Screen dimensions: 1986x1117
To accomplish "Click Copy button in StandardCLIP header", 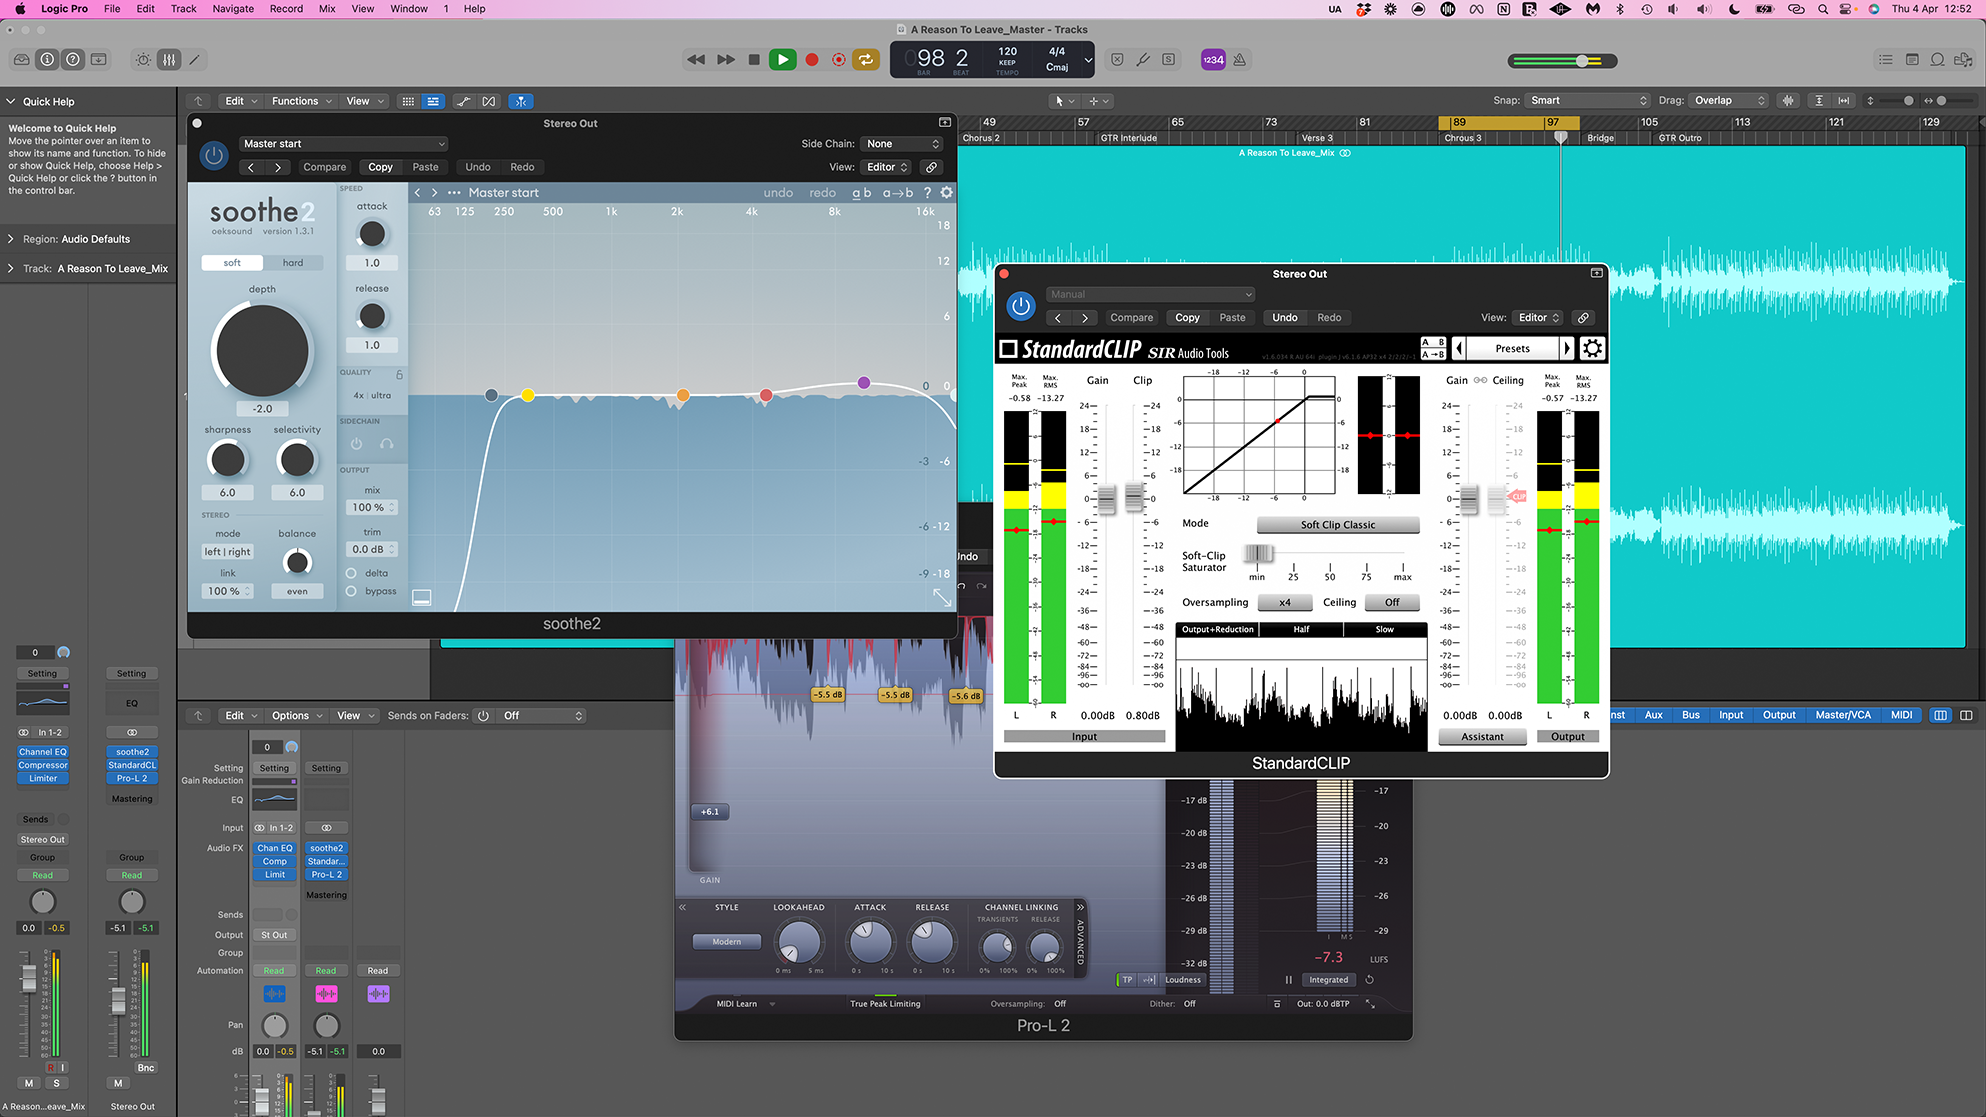I will [x=1187, y=318].
